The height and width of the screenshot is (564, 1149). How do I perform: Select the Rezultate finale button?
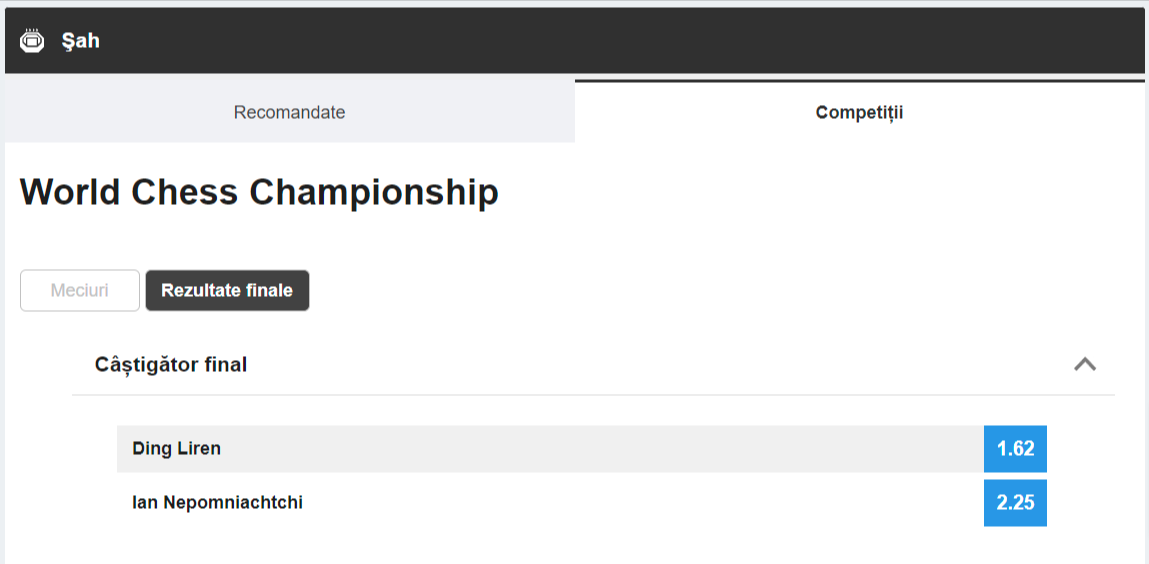coord(227,291)
